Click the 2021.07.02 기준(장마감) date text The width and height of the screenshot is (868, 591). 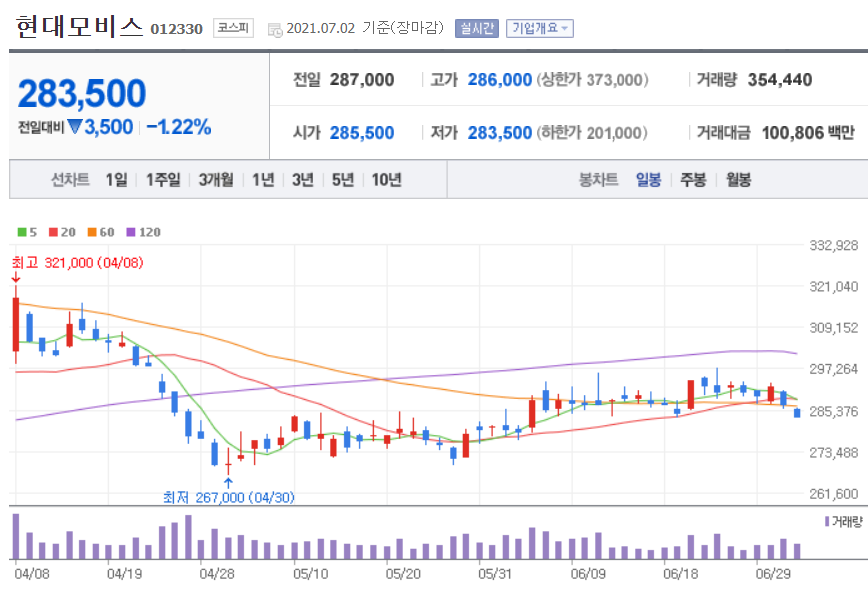point(365,28)
